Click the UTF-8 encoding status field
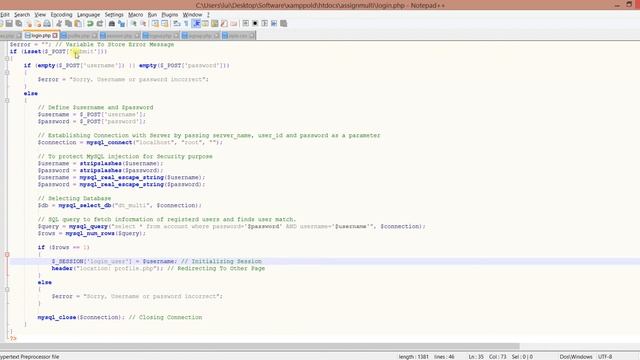The width and height of the screenshot is (640, 360). click(605, 356)
